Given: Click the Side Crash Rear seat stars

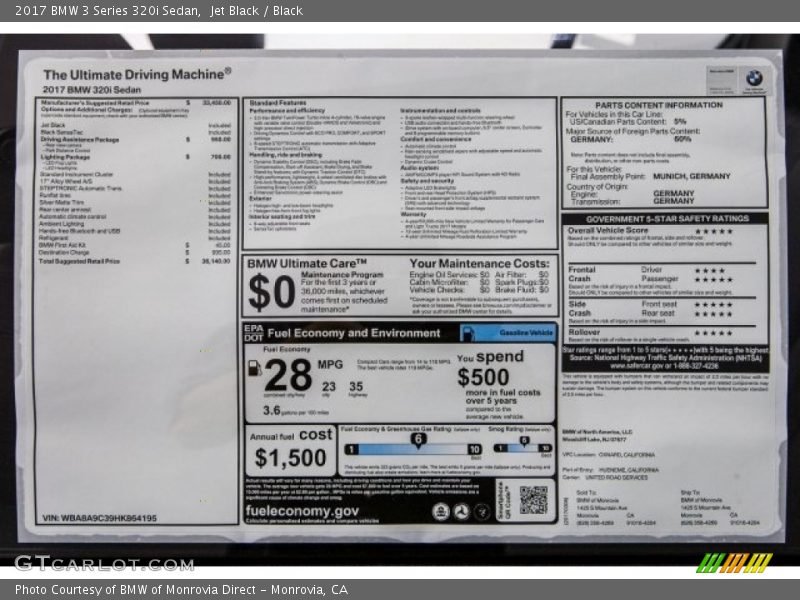Looking at the screenshot, I should (714, 314).
